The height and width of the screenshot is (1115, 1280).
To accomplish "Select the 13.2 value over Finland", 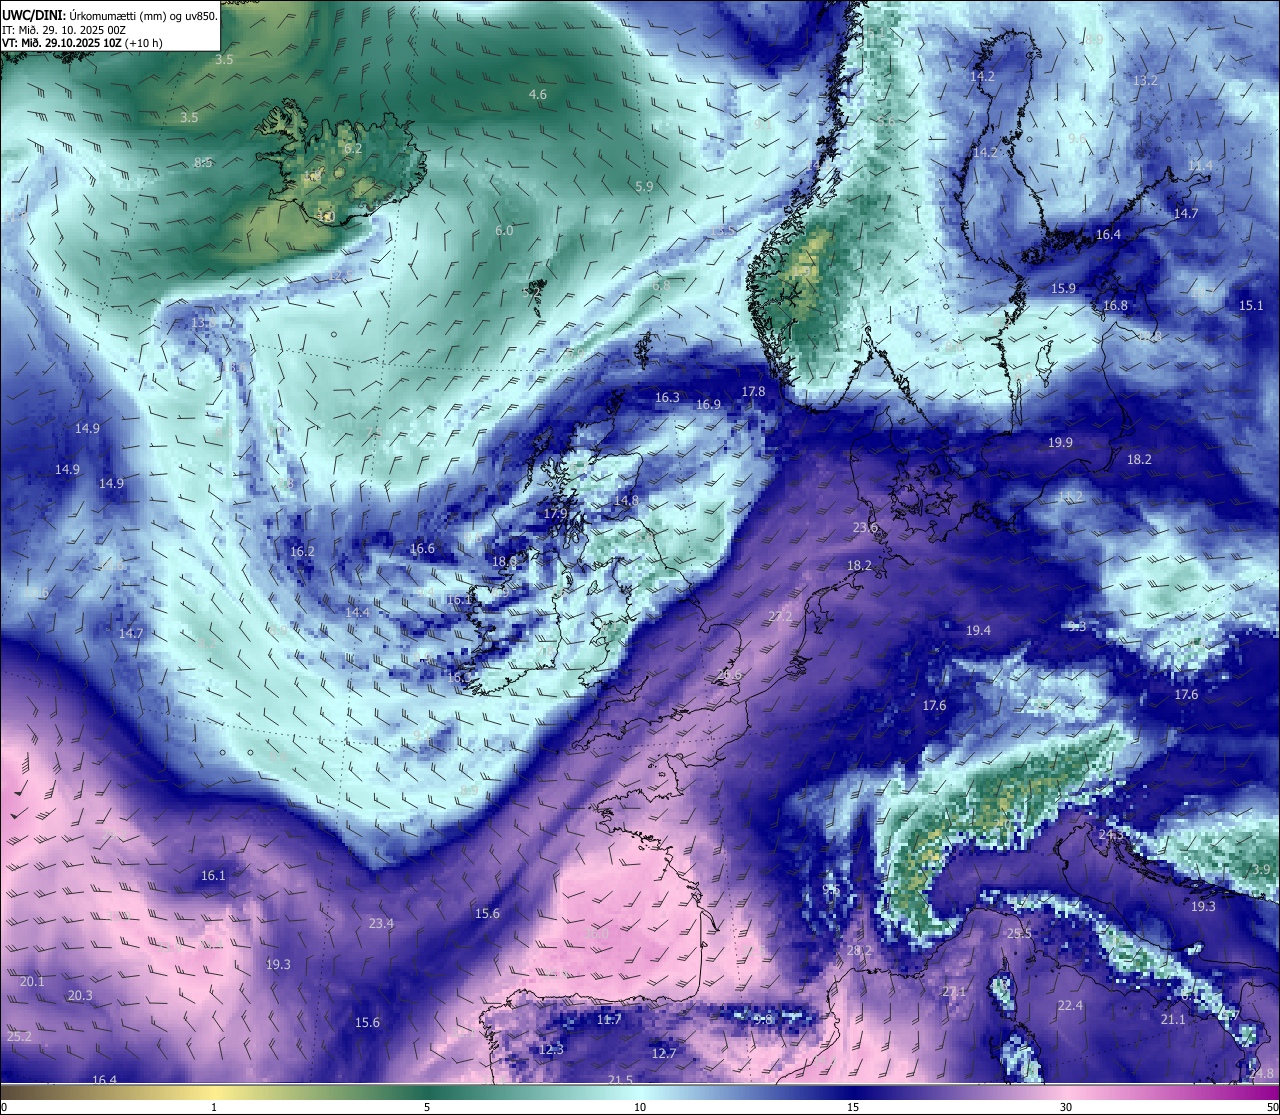I will 1145,81.
